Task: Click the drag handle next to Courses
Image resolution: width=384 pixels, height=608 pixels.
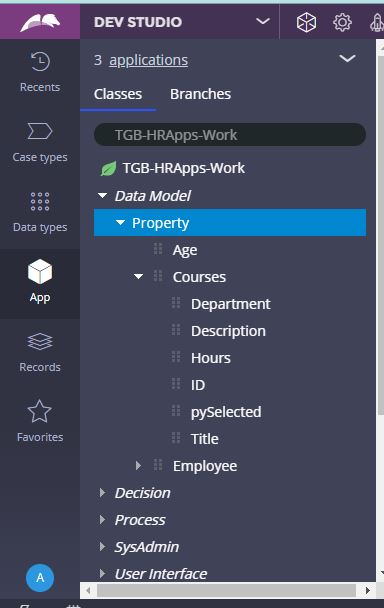Action: (x=158, y=276)
